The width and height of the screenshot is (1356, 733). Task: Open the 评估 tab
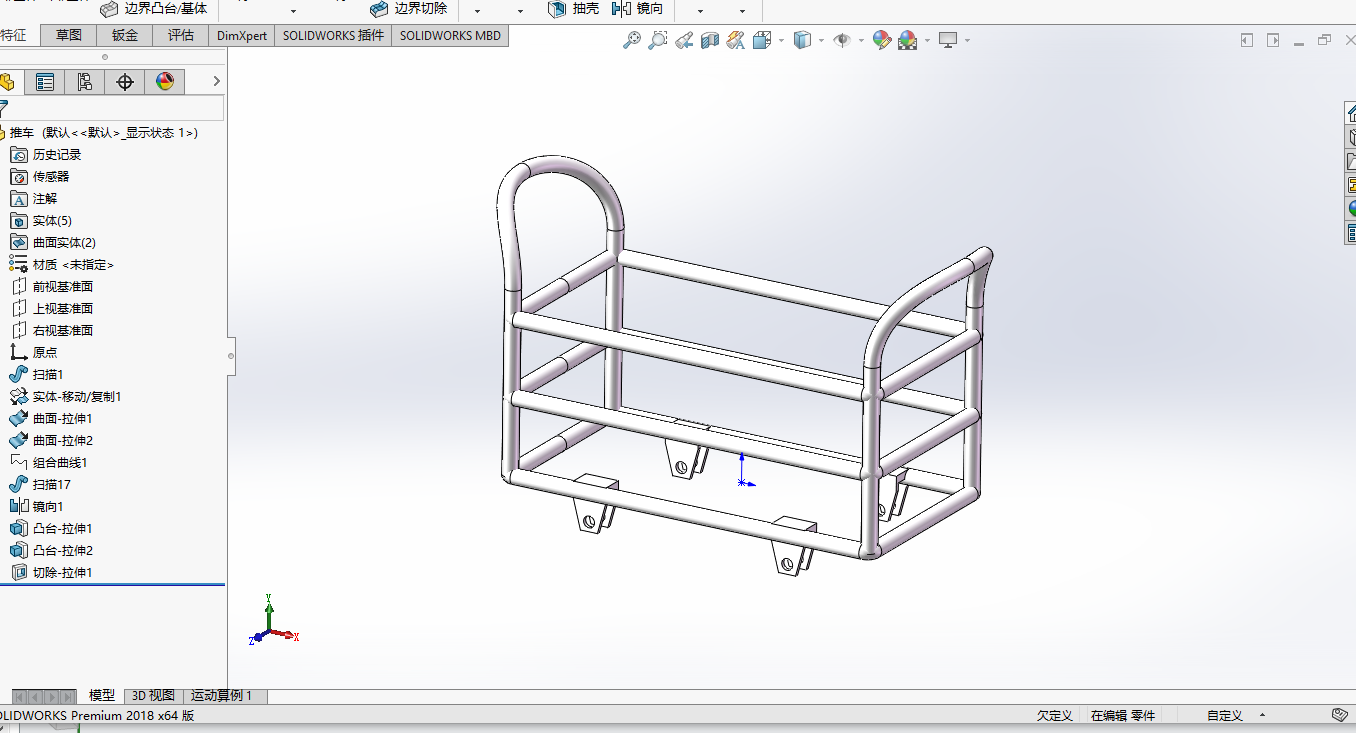tap(181, 35)
